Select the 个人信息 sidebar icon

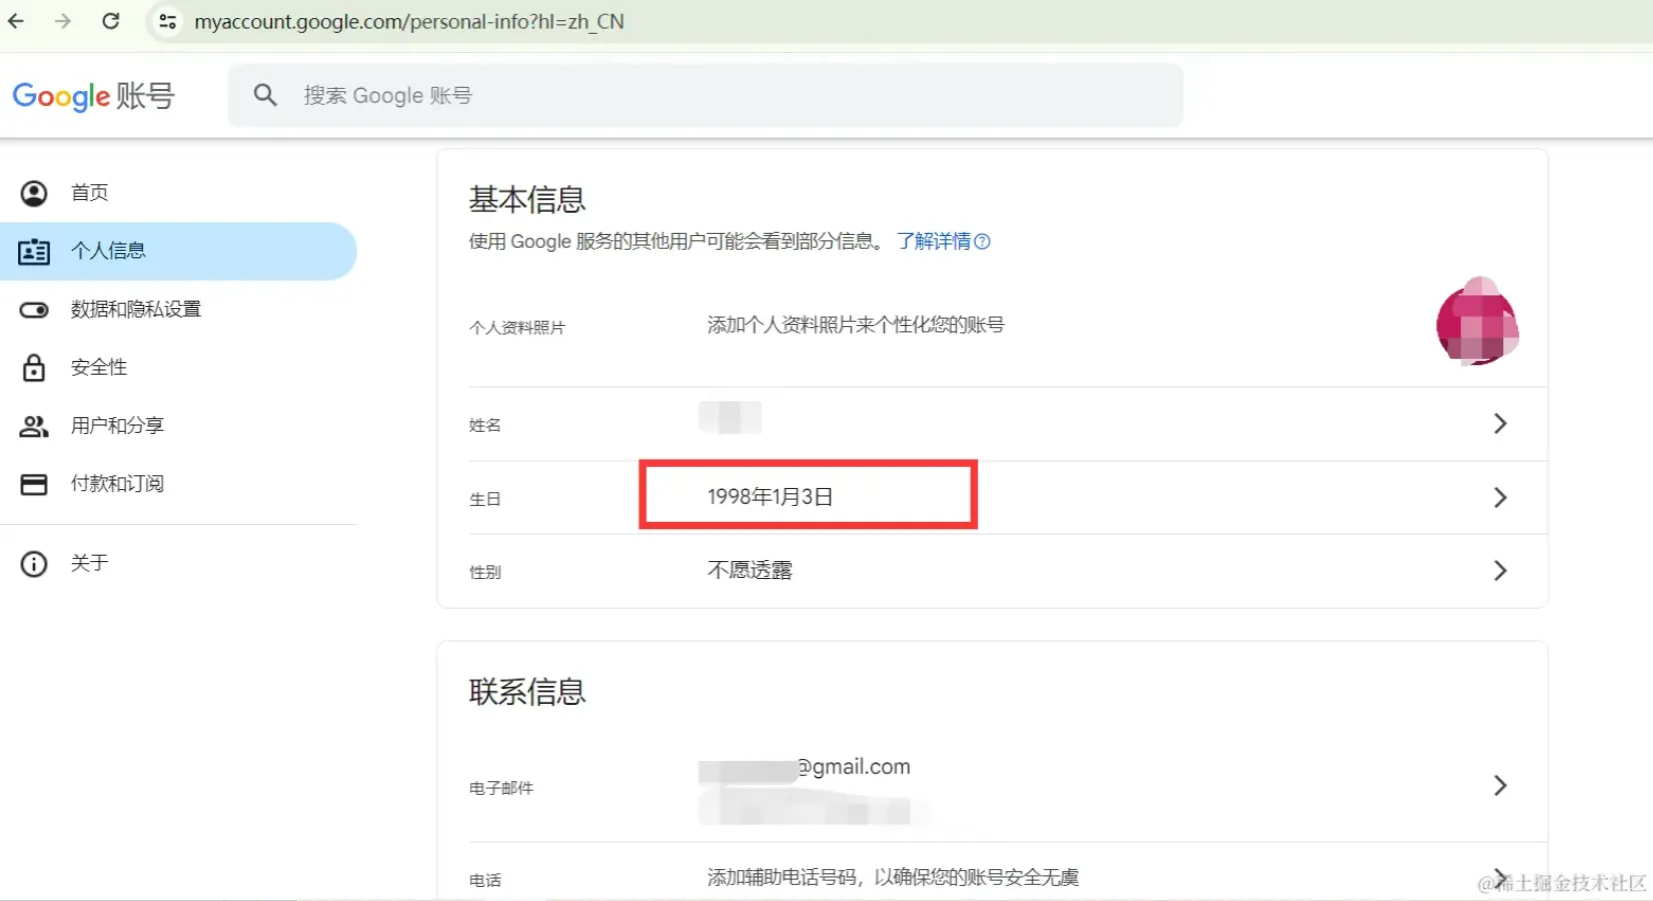(x=33, y=251)
